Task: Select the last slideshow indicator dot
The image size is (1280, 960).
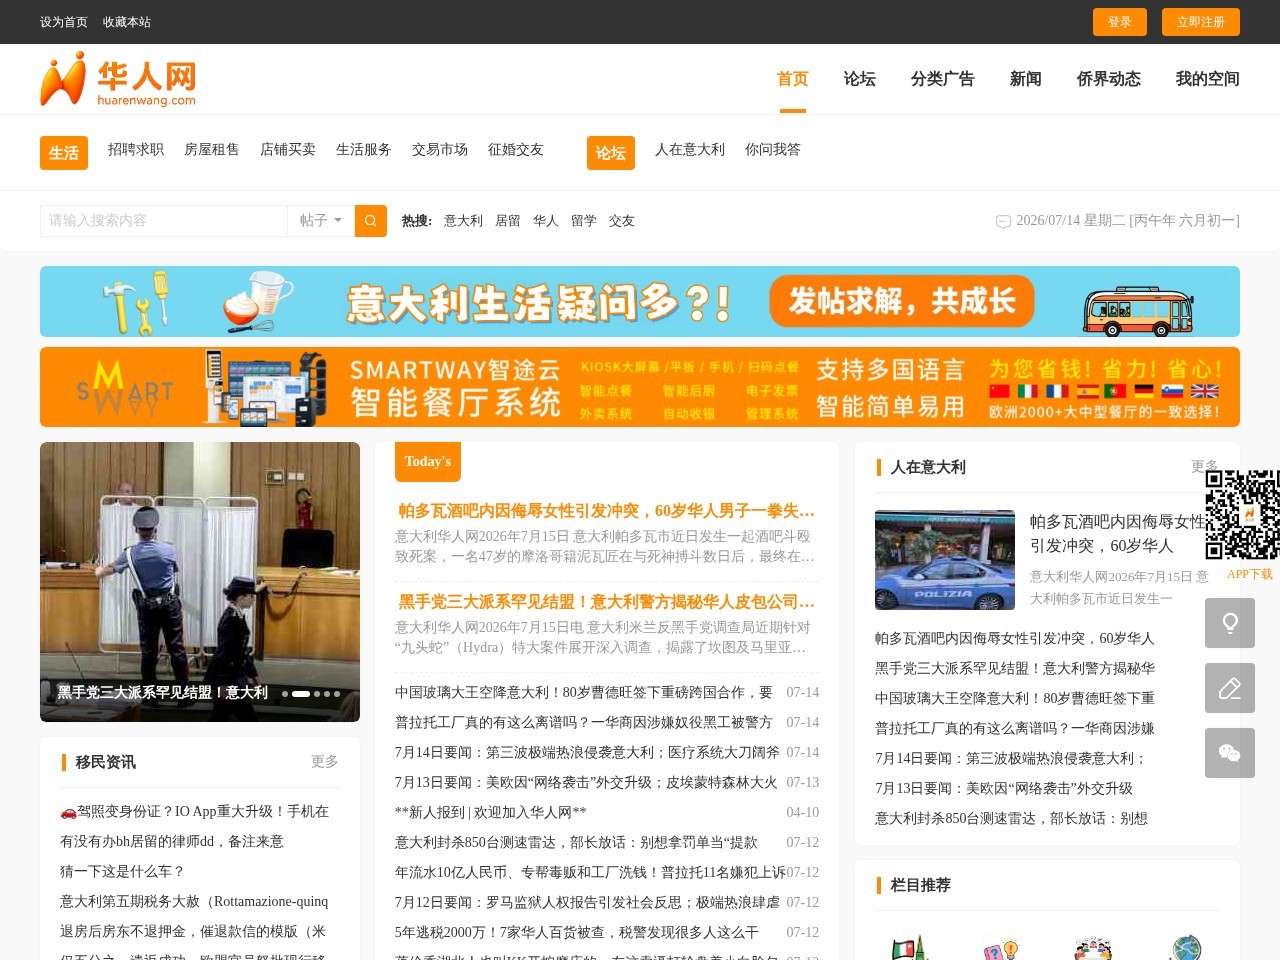Action: point(337,693)
